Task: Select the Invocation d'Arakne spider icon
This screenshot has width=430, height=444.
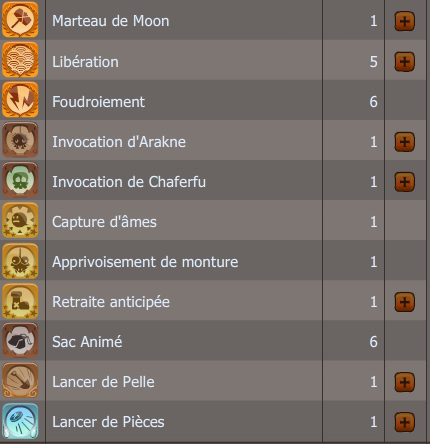Action: [x=20, y=140]
